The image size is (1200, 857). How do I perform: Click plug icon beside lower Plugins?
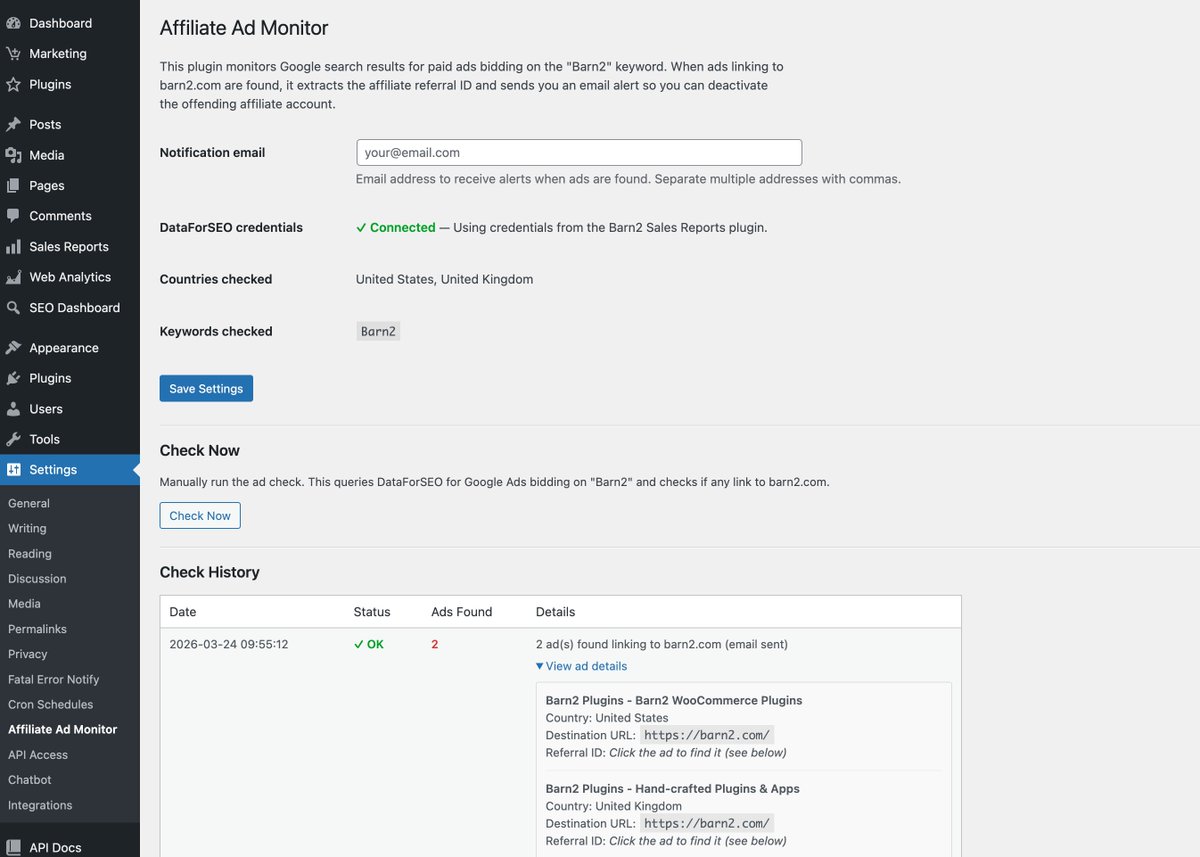[x=13, y=378]
